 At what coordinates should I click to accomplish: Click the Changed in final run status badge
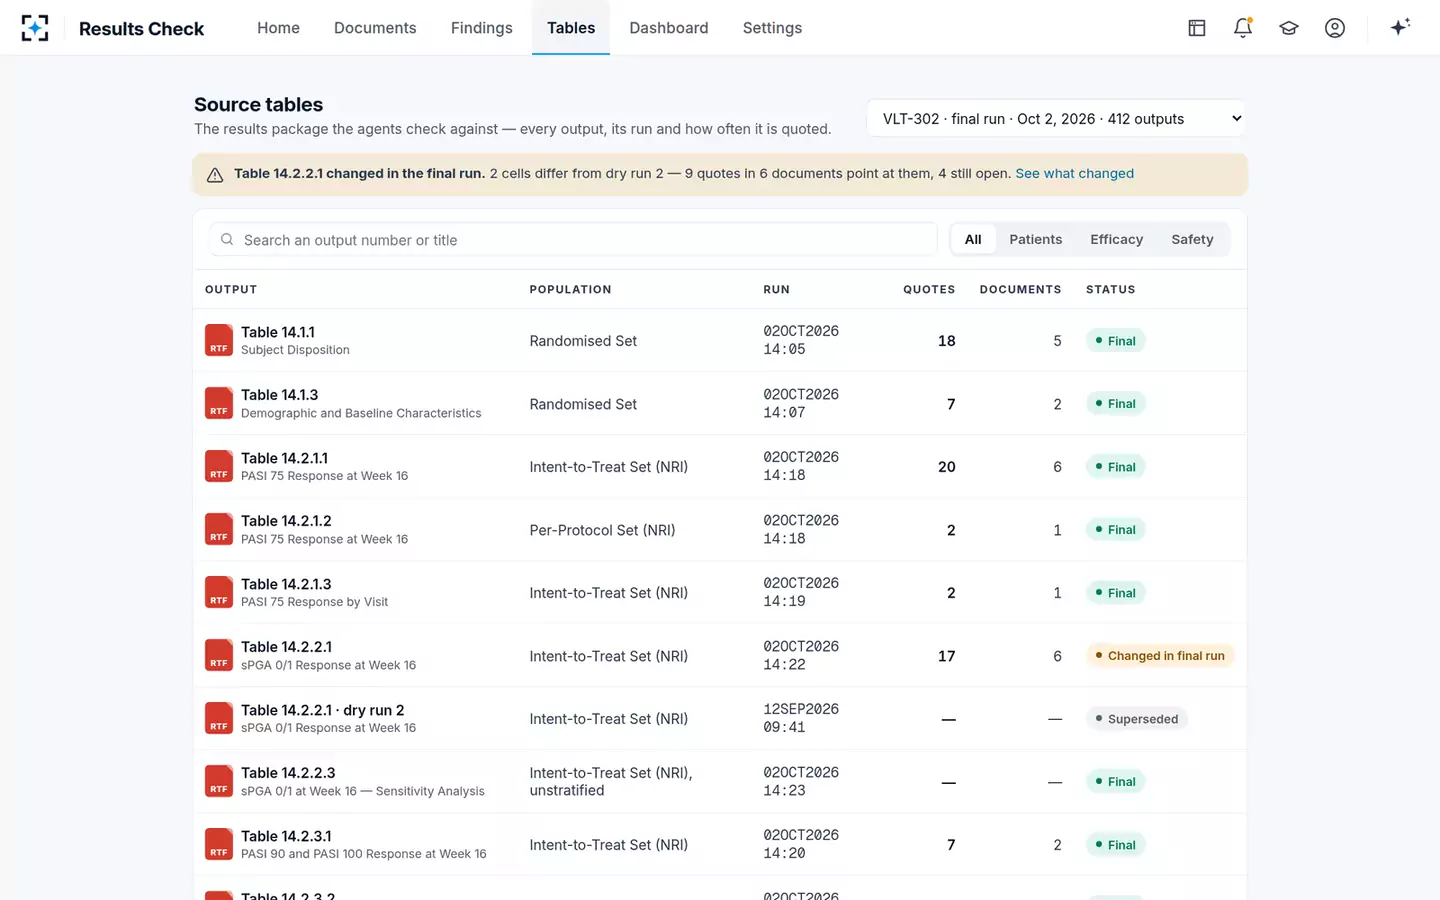pos(1160,656)
